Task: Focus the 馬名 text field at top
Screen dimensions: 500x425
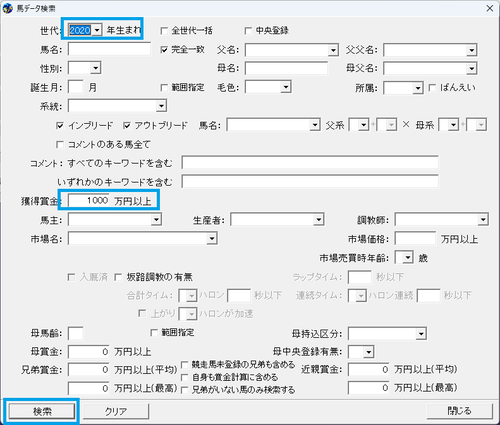Action: coord(109,50)
